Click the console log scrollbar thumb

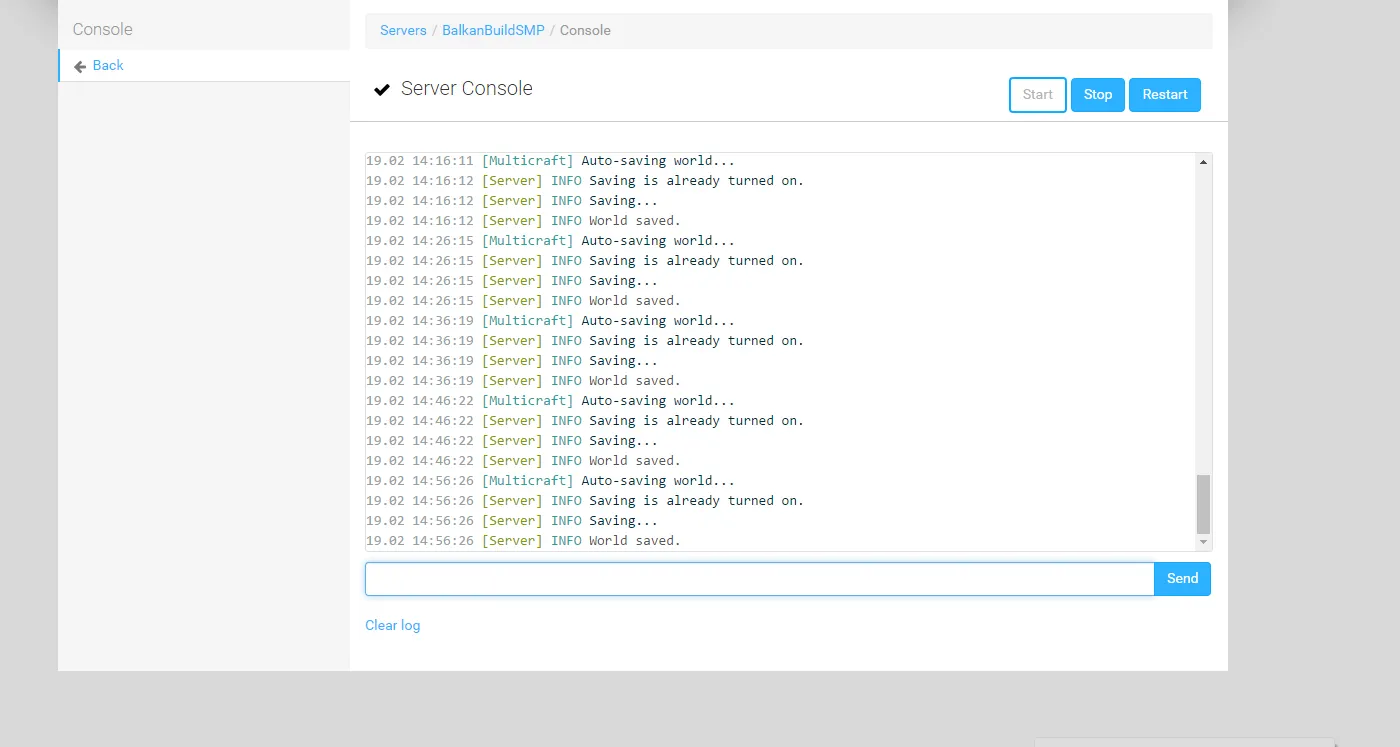pyautogui.click(x=1204, y=504)
